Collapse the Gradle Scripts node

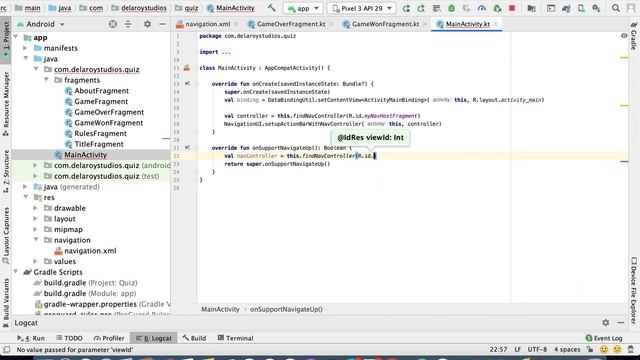click(x=16, y=271)
